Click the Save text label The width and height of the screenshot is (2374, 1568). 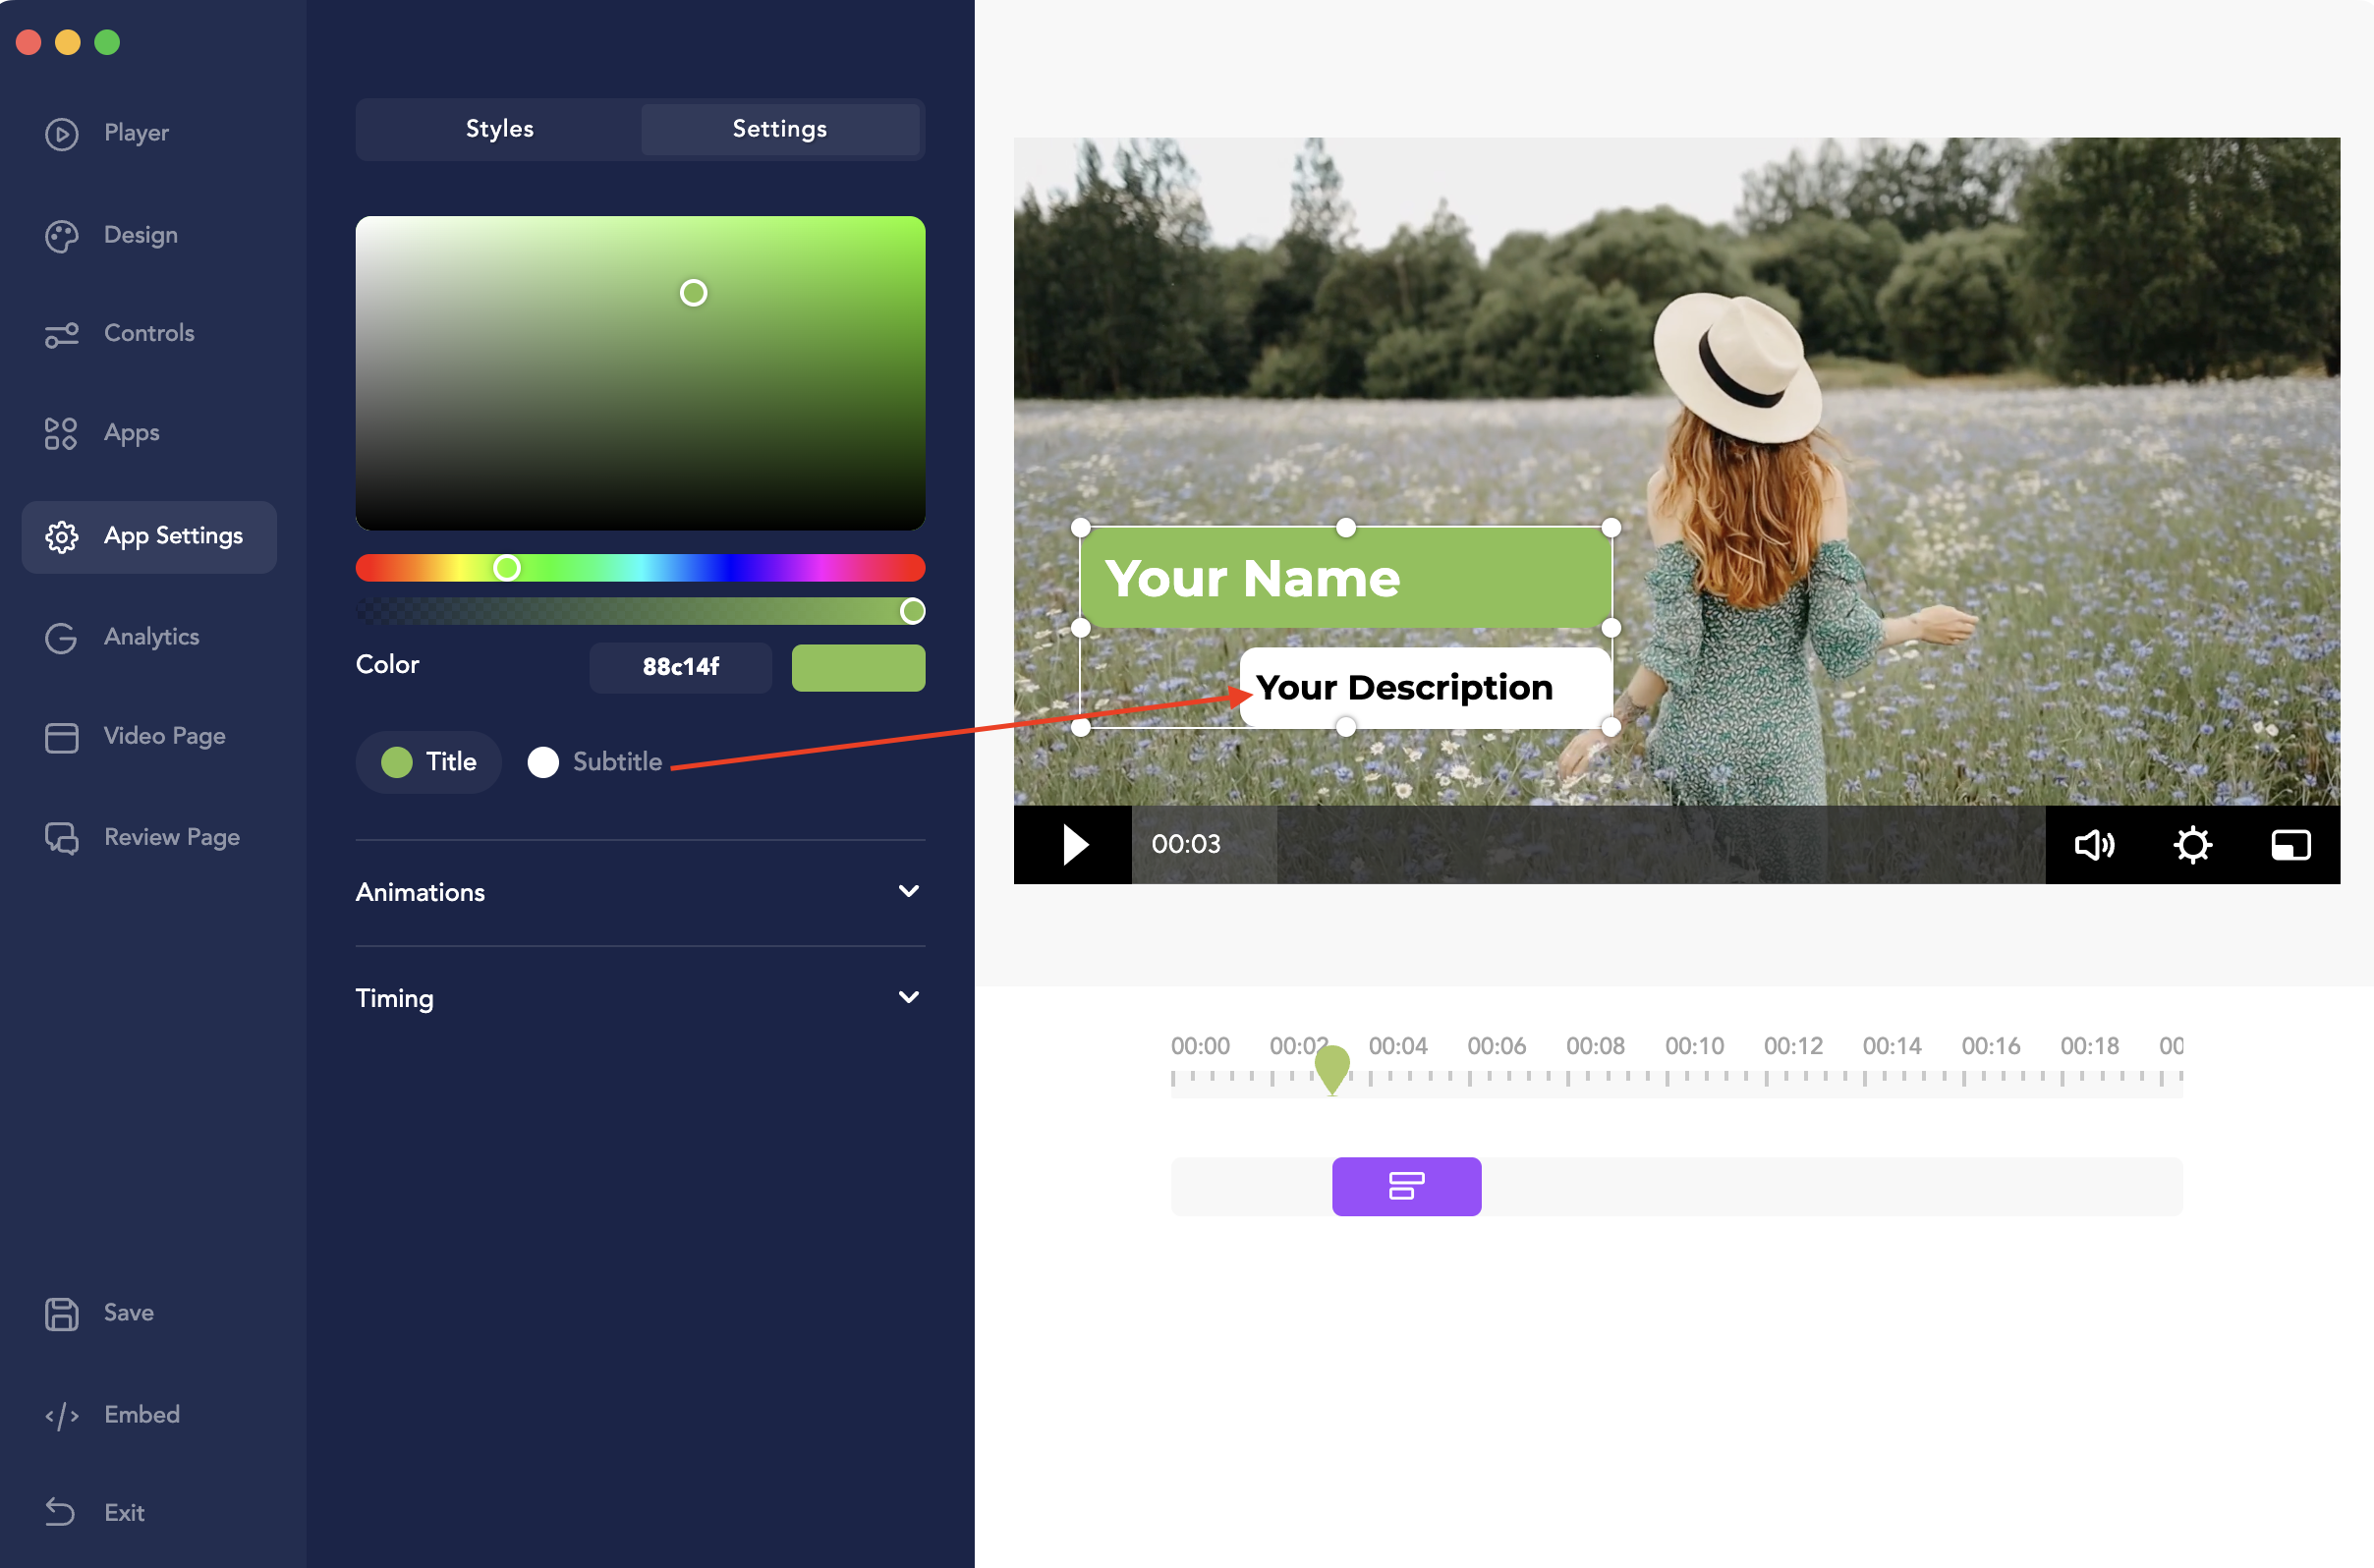pos(129,1313)
